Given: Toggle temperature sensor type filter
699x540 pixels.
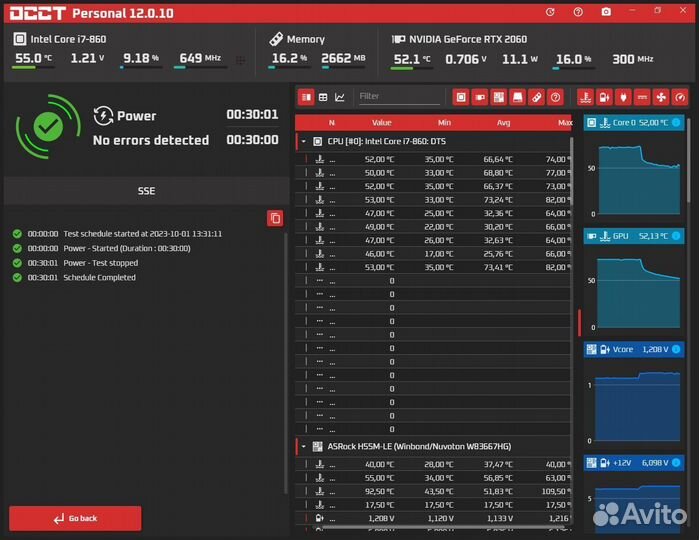Looking at the screenshot, I should pos(585,97).
